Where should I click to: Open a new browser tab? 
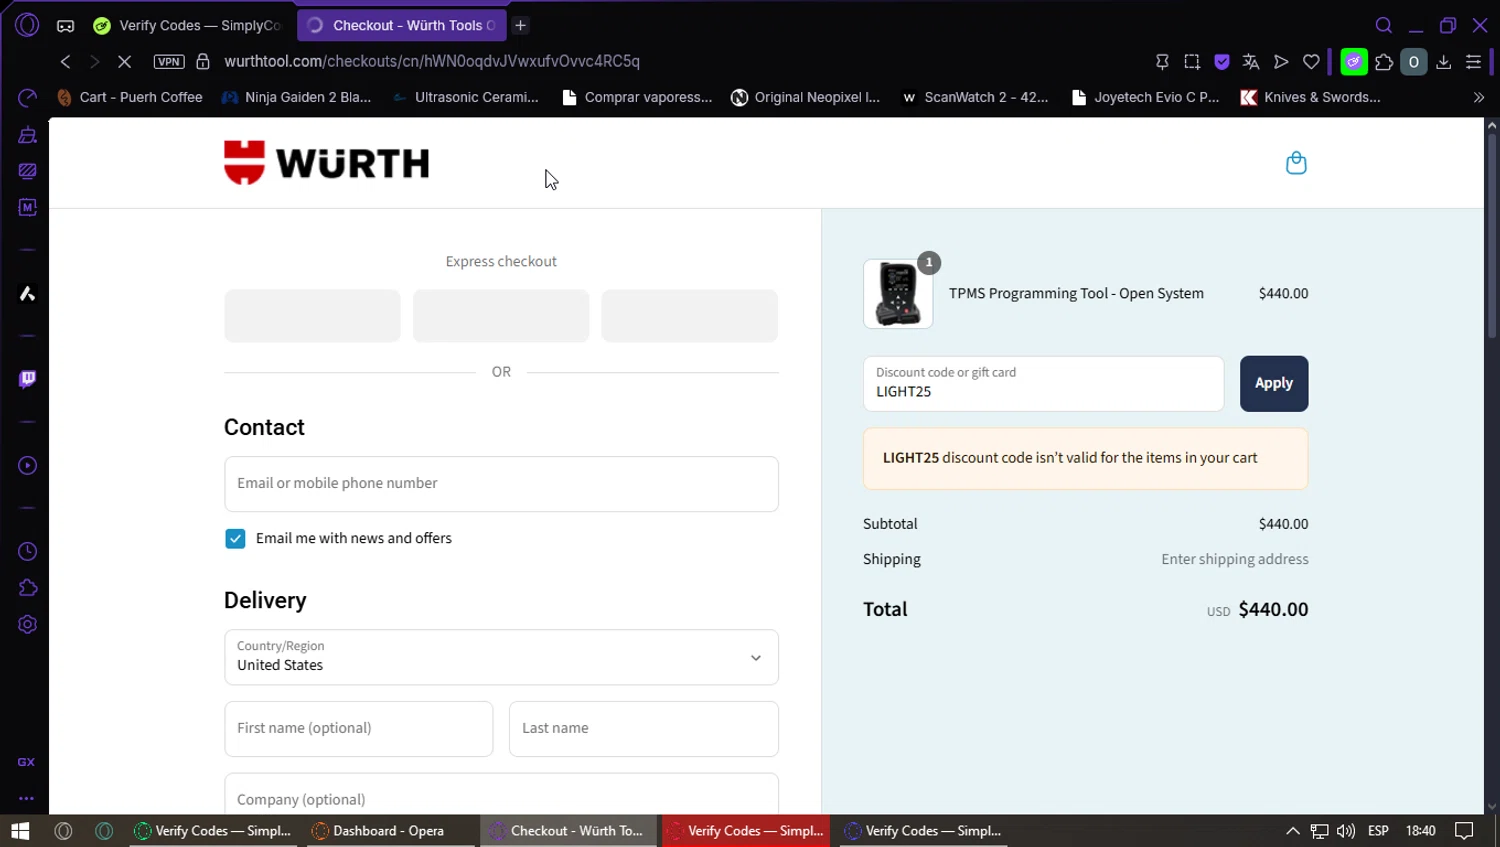(x=520, y=26)
